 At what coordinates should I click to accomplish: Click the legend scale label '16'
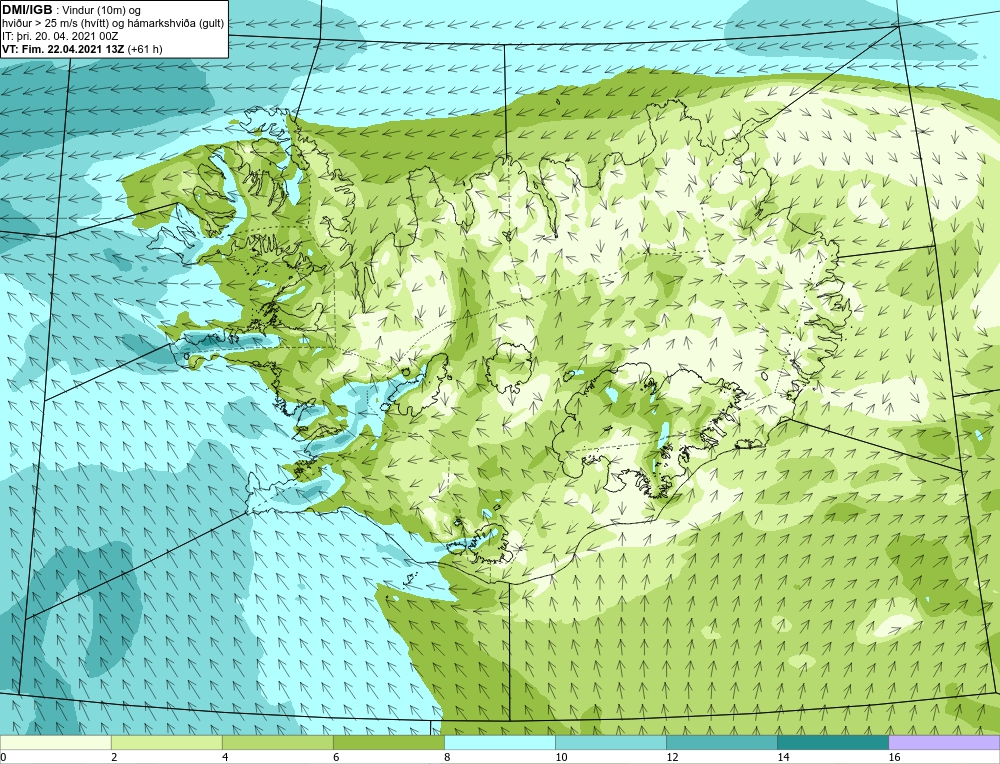[x=894, y=757]
